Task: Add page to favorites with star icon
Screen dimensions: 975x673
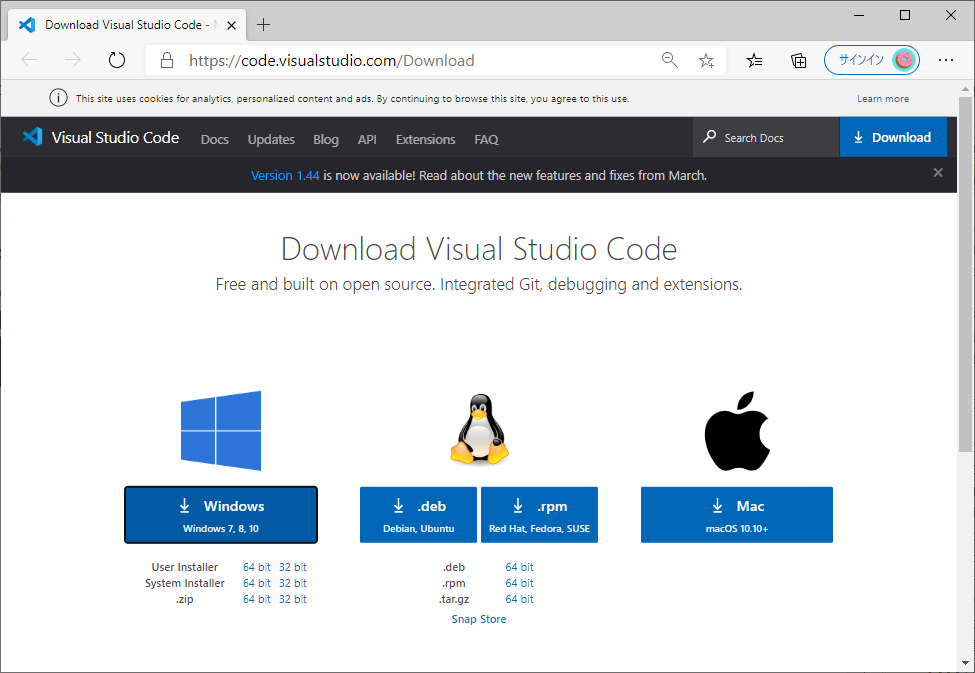Action: click(x=706, y=60)
